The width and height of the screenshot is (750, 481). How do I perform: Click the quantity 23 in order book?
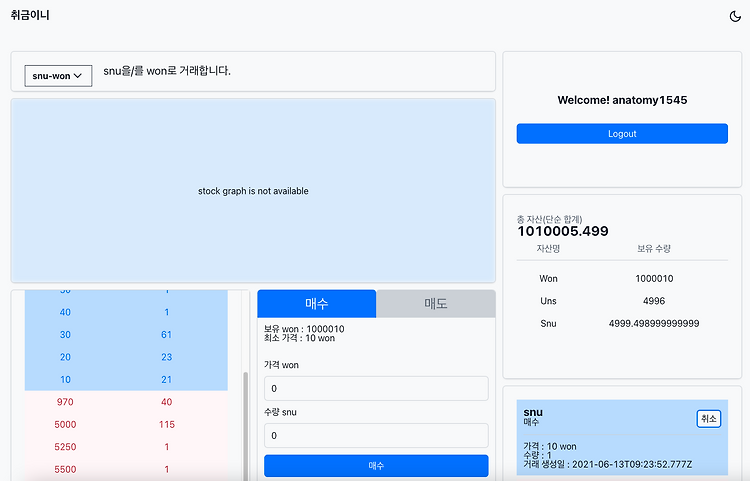tap(166, 357)
